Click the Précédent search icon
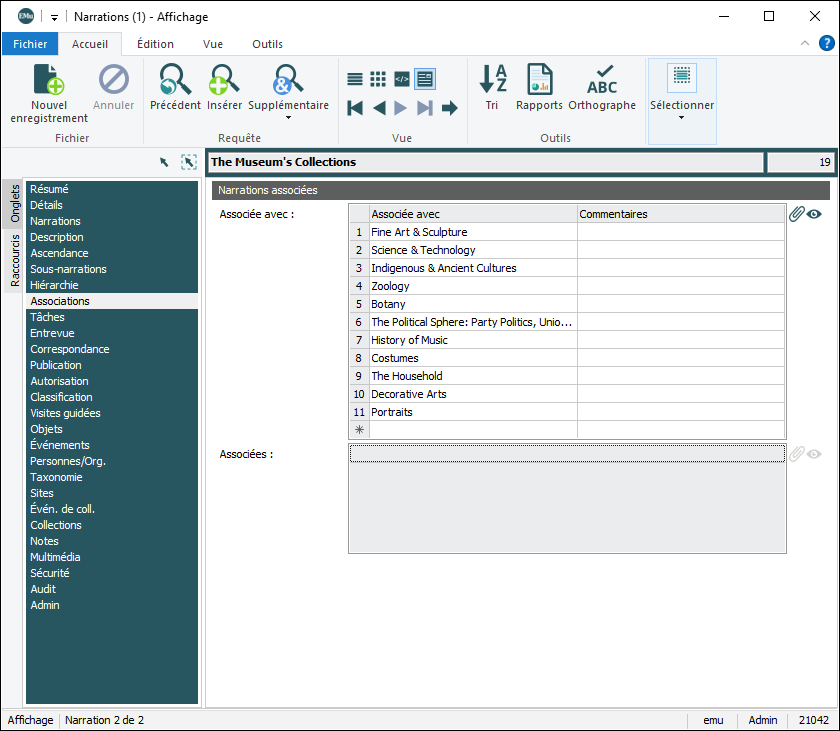 (175, 80)
